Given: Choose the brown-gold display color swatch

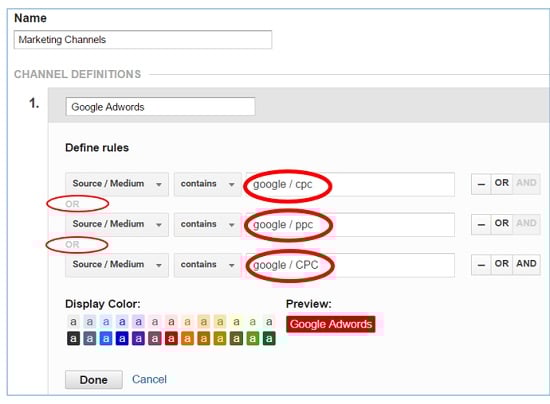Looking at the screenshot, I should pyautogui.click(x=204, y=339).
